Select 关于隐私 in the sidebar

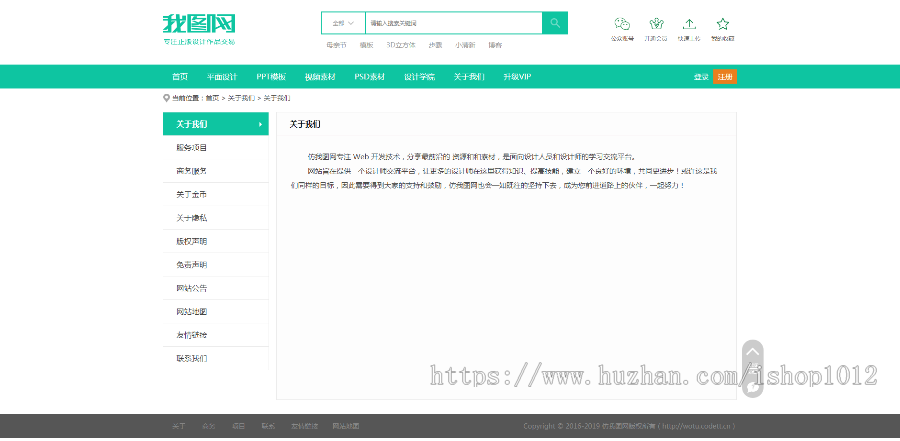(216, 218)
